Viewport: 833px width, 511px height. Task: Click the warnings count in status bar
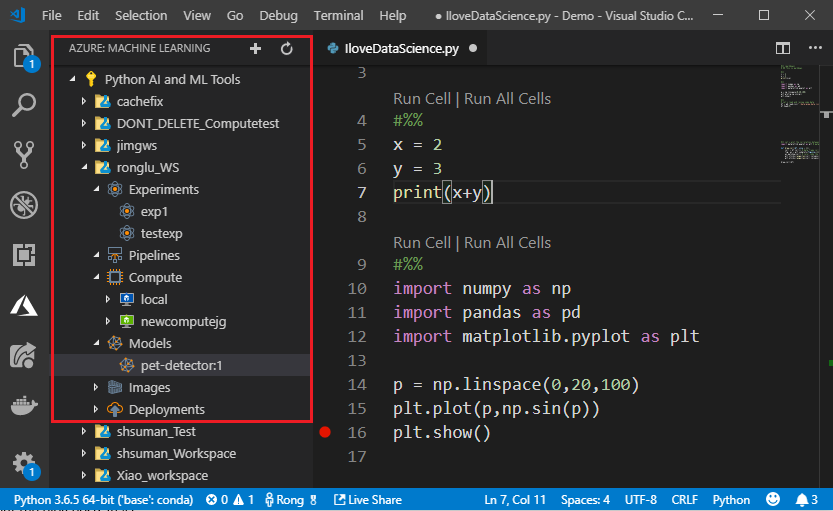pos(244,499)
